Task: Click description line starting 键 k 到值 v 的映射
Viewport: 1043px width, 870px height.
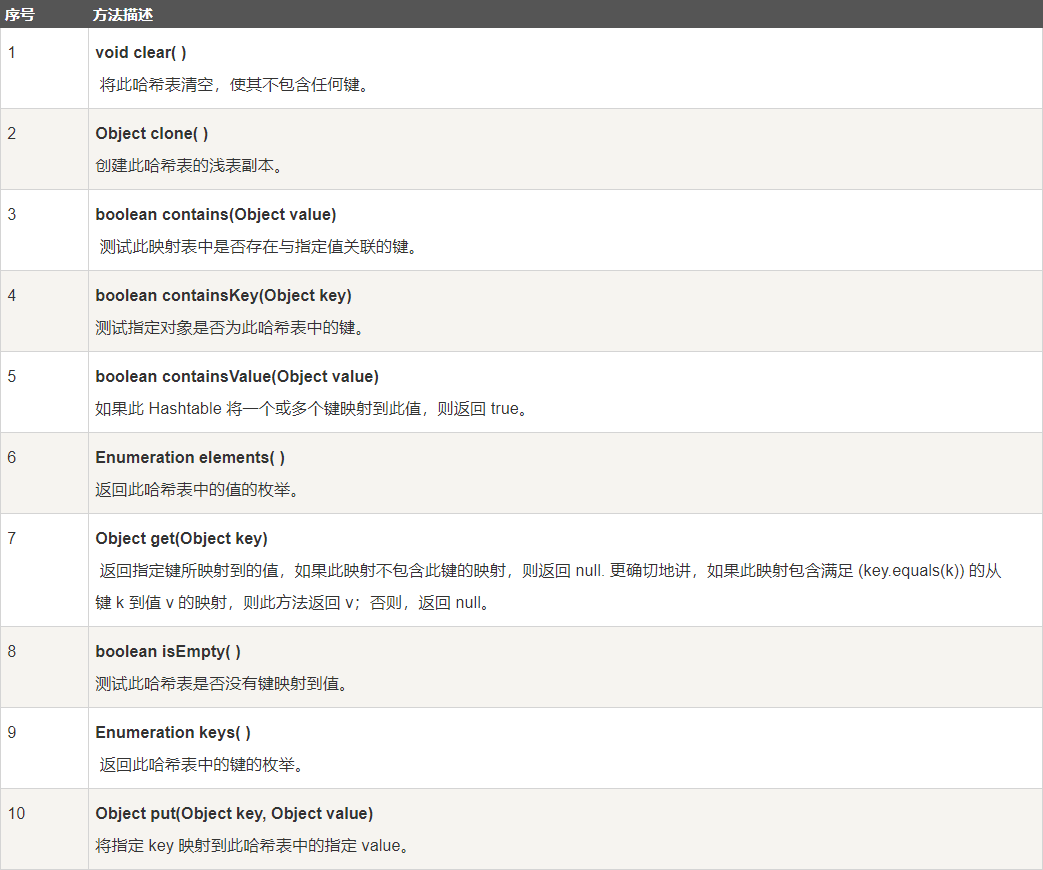Action: pos(293,603)
